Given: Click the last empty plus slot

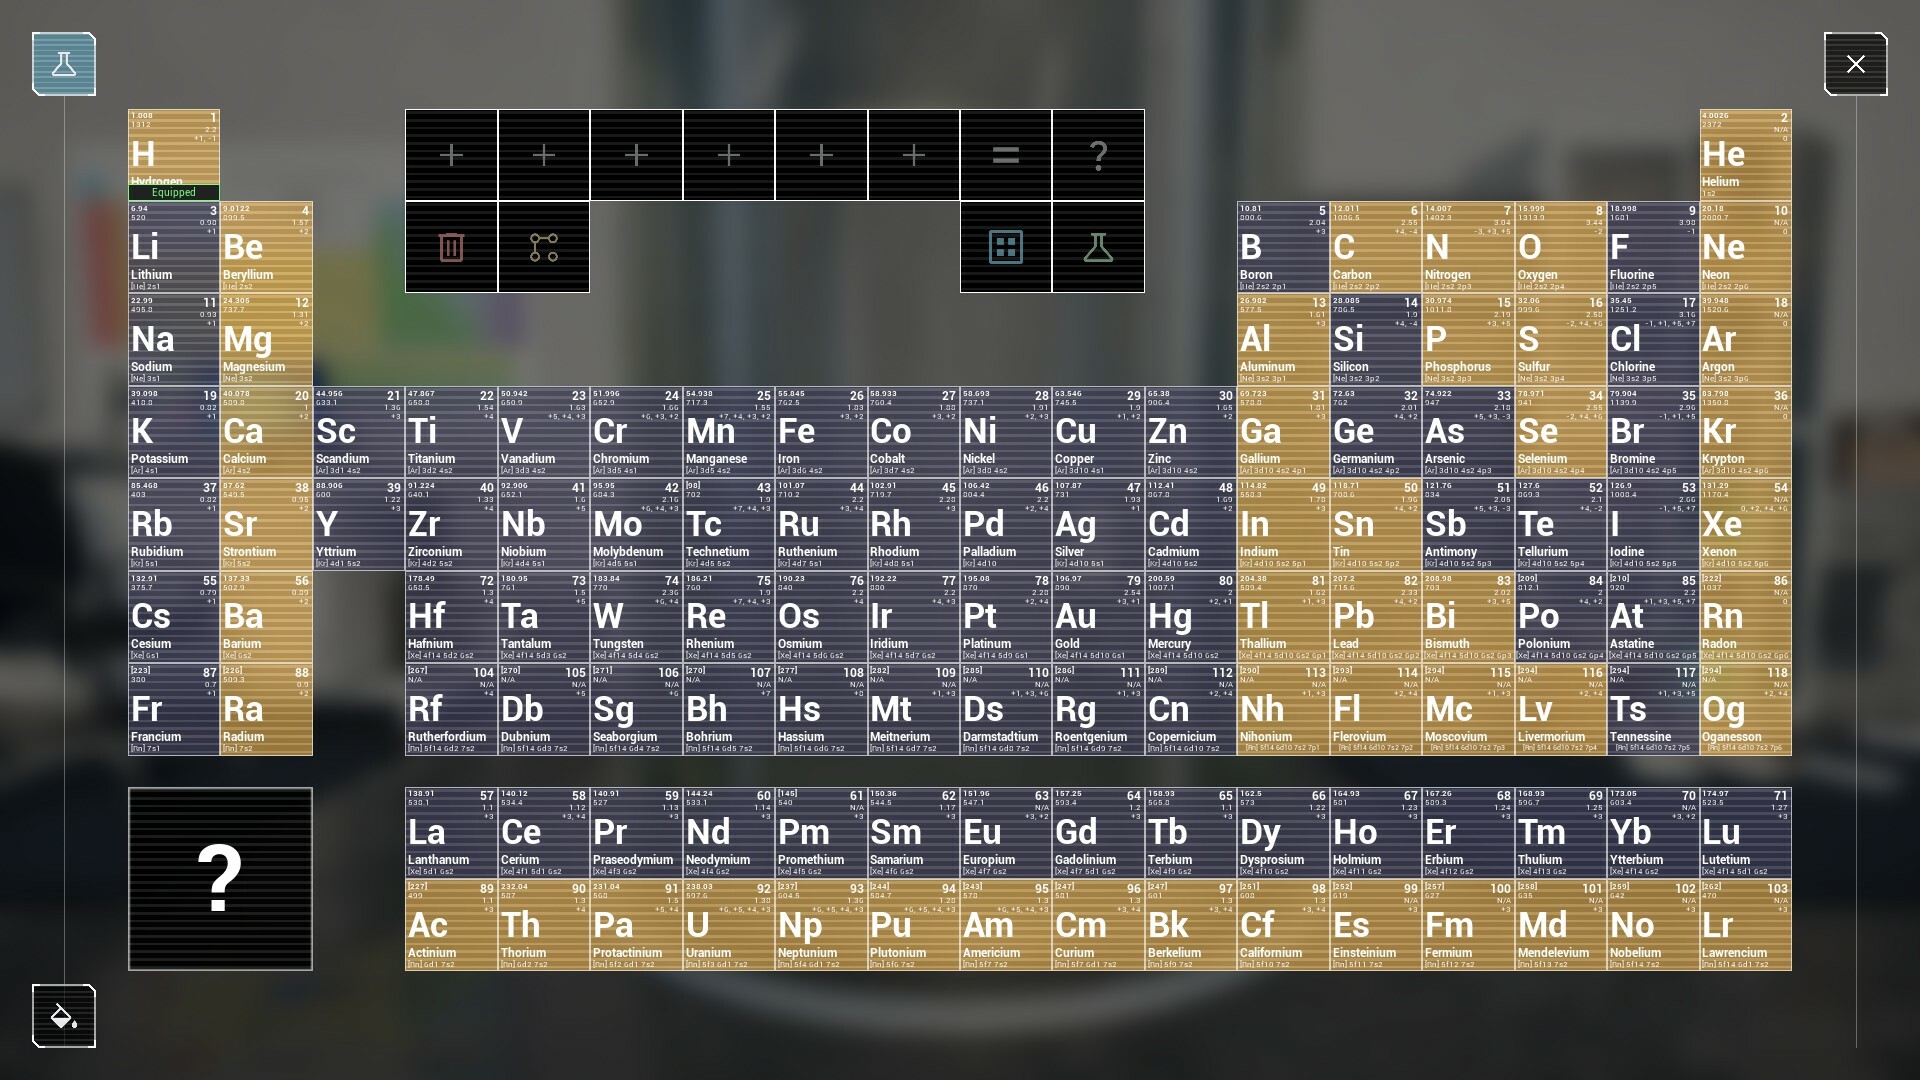Looking at the screenshot, I should (x=913, y=155).
